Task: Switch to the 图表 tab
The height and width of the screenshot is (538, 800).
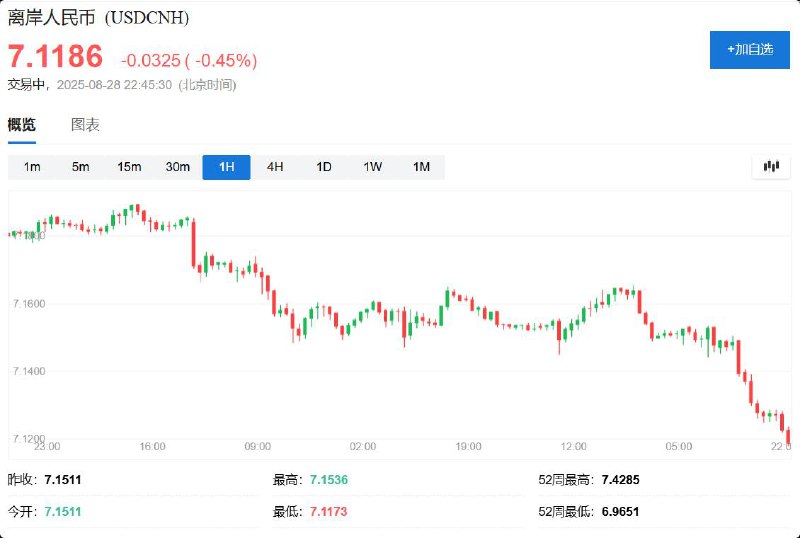Action: coord(85,125)
